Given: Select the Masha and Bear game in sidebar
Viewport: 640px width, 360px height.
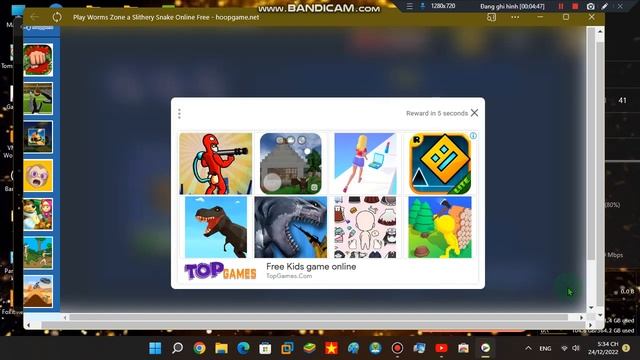Looking at the screenshot, I should [38, 214].
